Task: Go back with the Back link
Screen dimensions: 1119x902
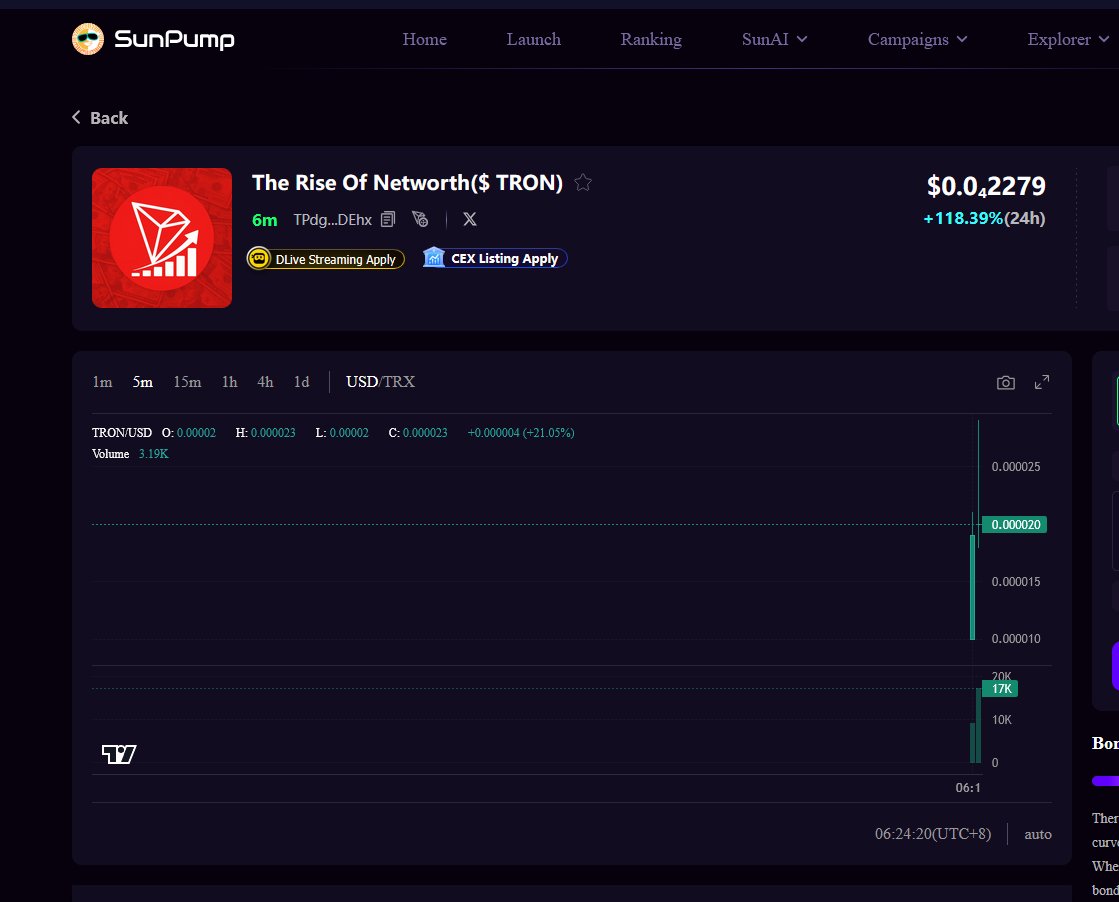Action: click(x=100, y=118)
